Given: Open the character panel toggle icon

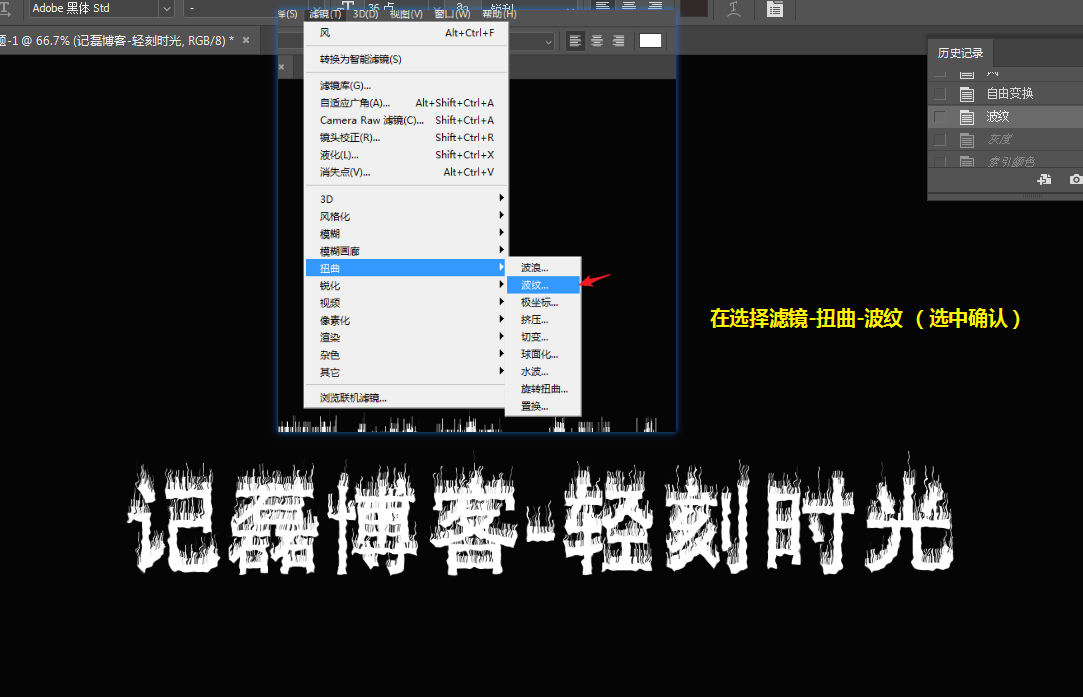Looking at the screenshot, I should point(775,9).
